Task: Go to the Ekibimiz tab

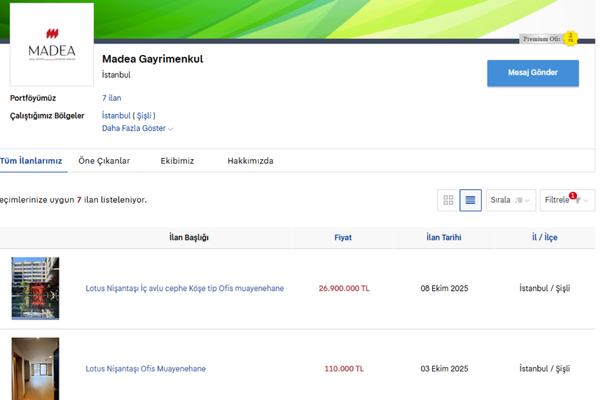Action: coord(177,161)
